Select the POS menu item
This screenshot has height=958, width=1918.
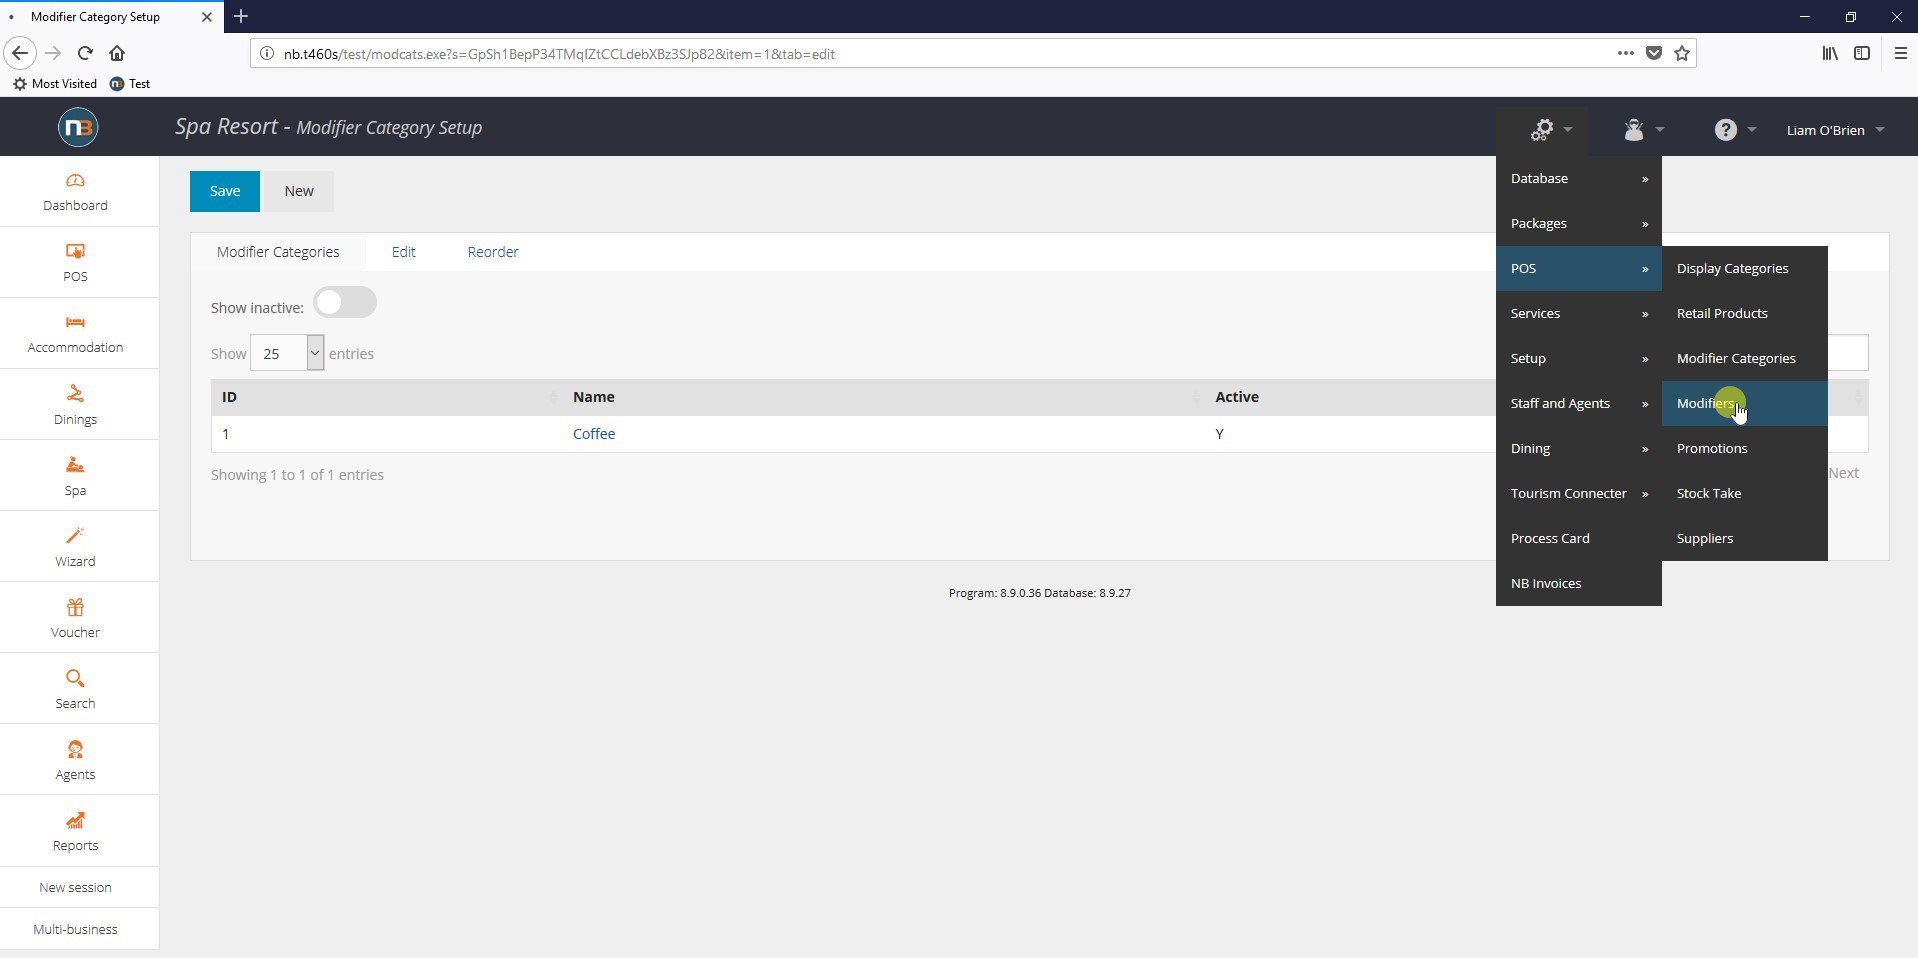coord(1579,268)
